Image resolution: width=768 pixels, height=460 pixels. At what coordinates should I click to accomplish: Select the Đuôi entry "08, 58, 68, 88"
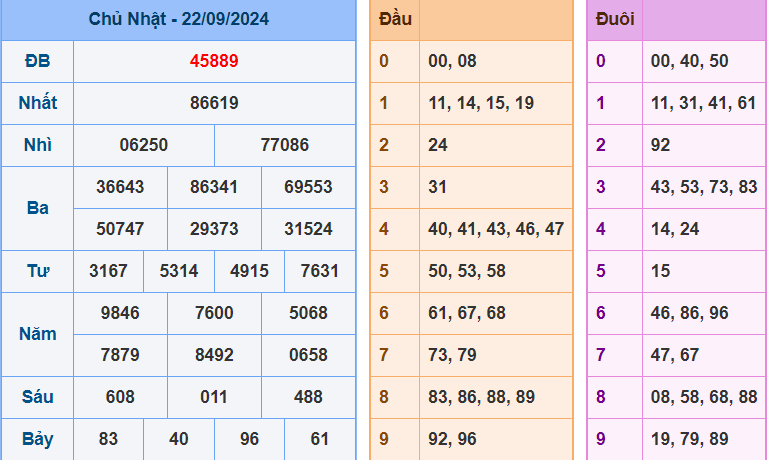point(704,397)
